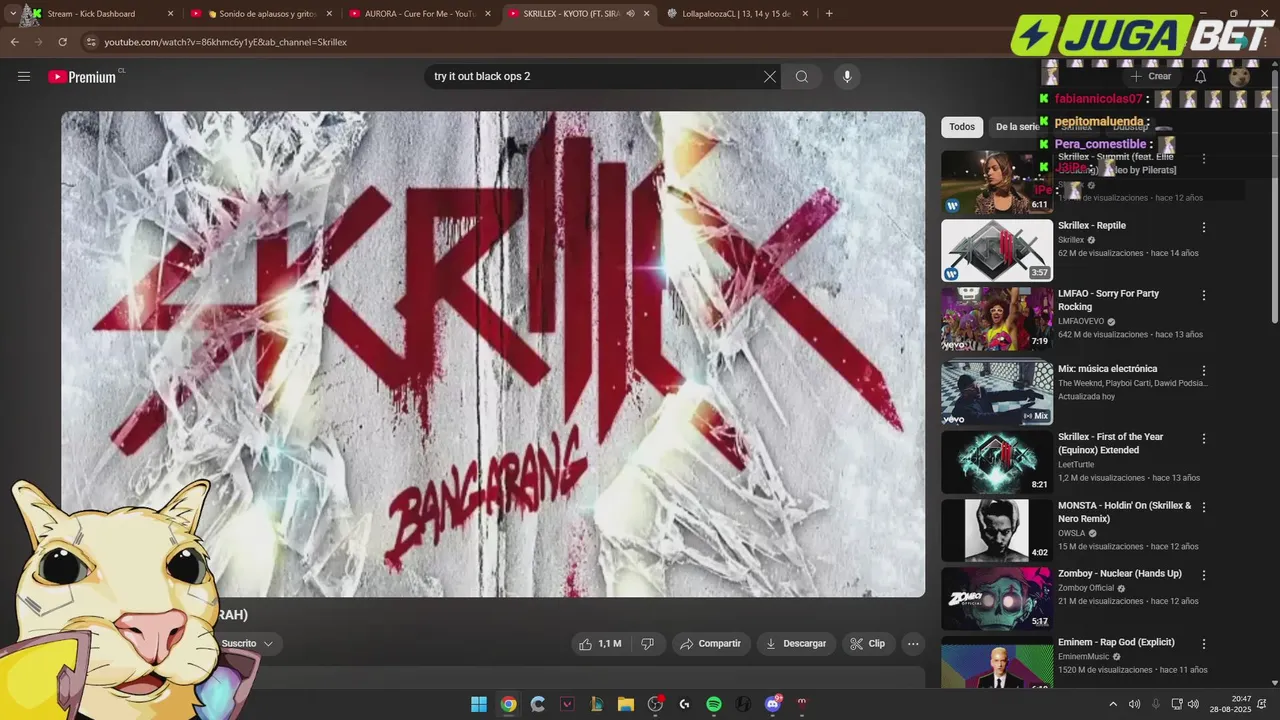Click the Bangarang video player
The image size is (1280, 720).
pos(493,354)
